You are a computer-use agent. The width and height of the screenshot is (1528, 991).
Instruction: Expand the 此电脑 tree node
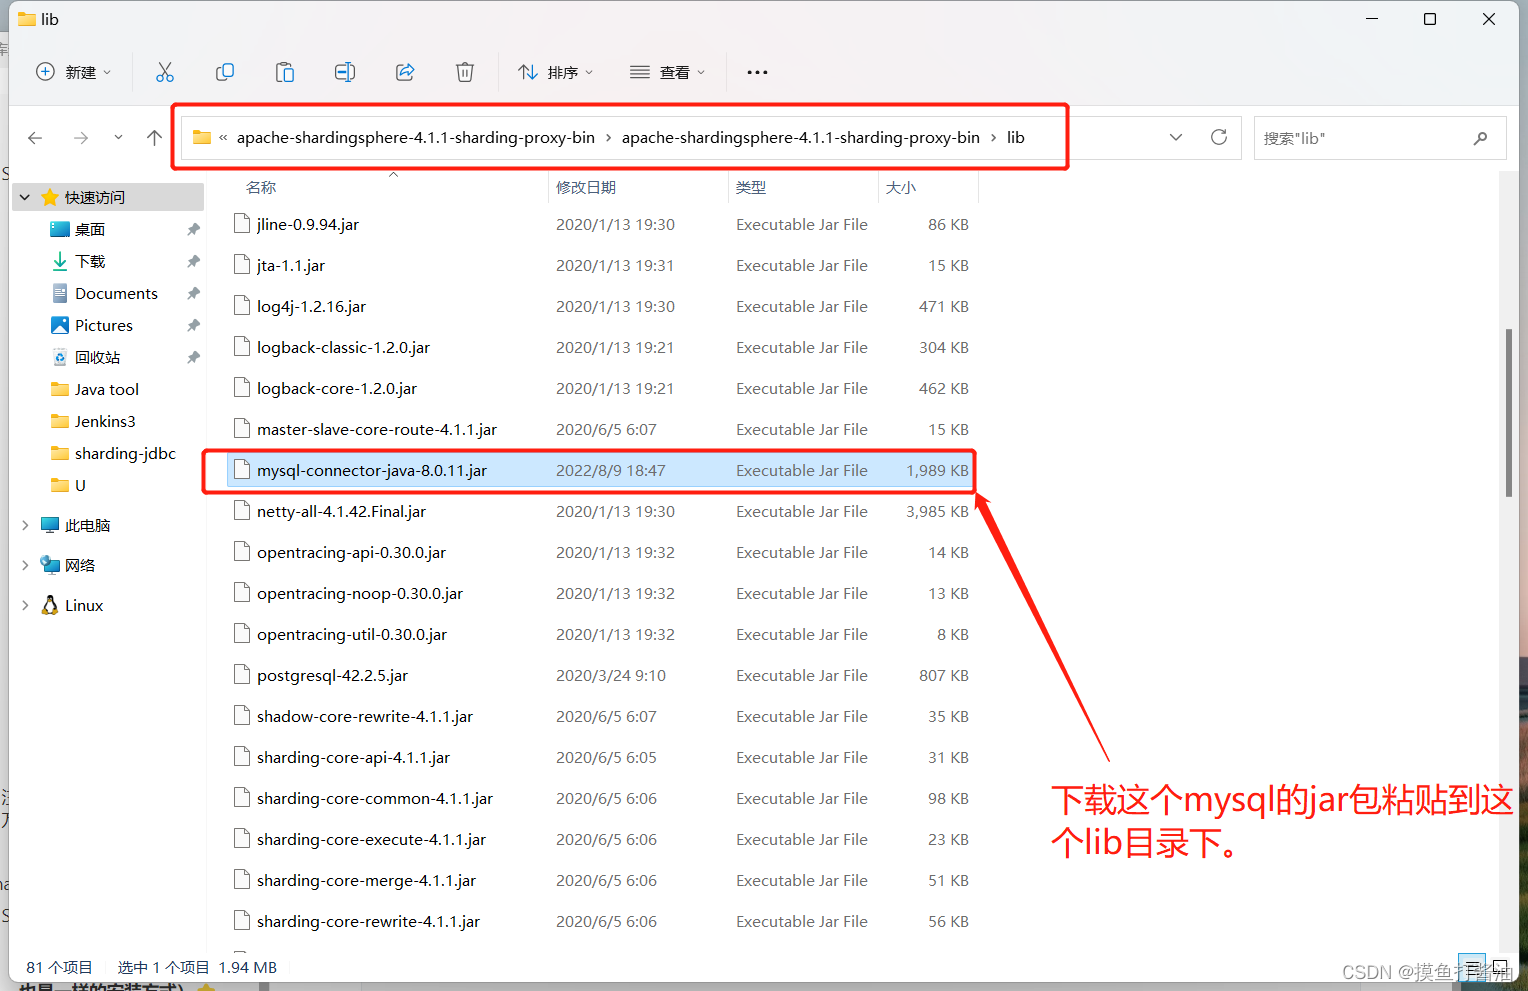(25, 525)
